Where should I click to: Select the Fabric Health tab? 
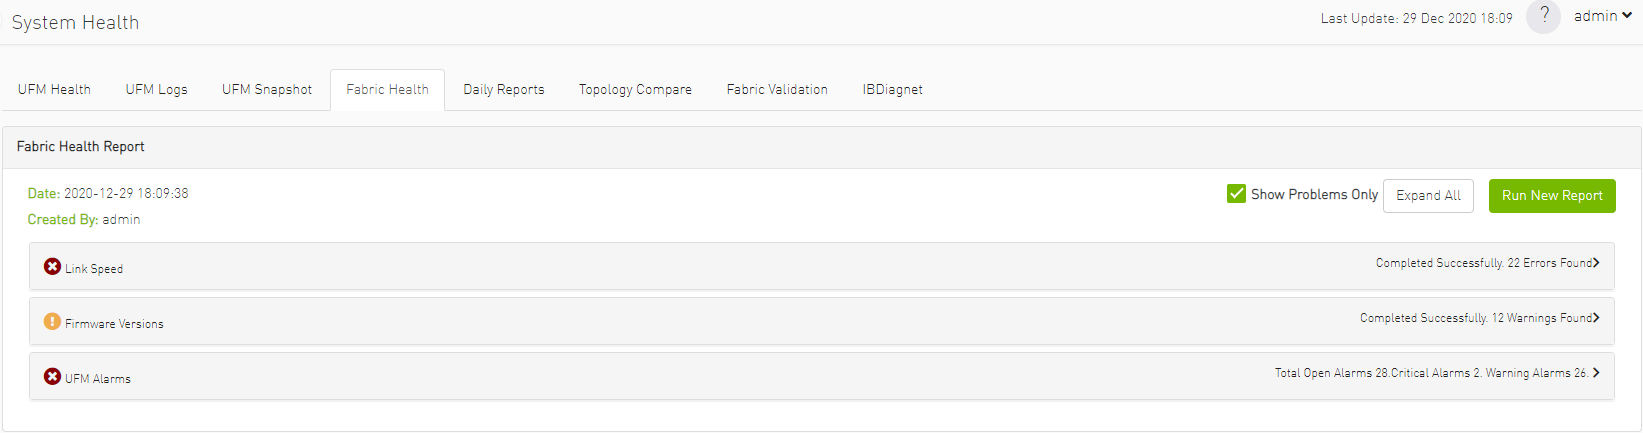coord(387,90)
